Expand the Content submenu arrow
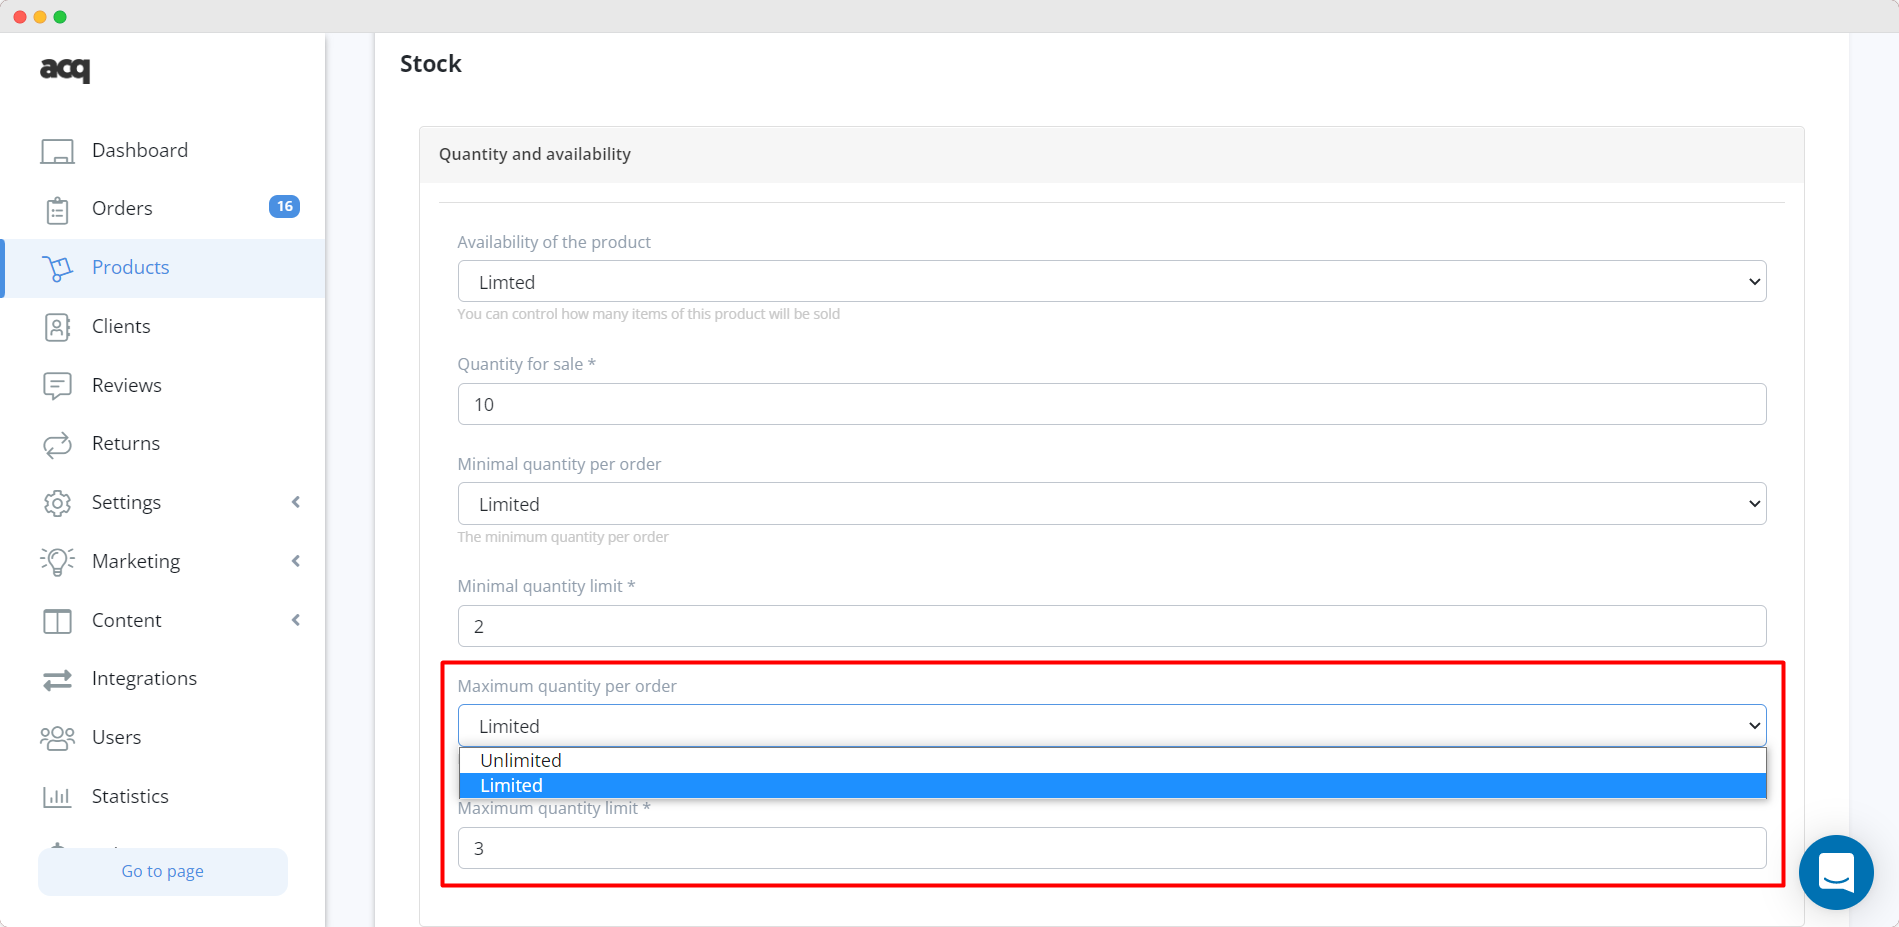The width and height of the screenshot is (1899, 927). coord(296,620)
